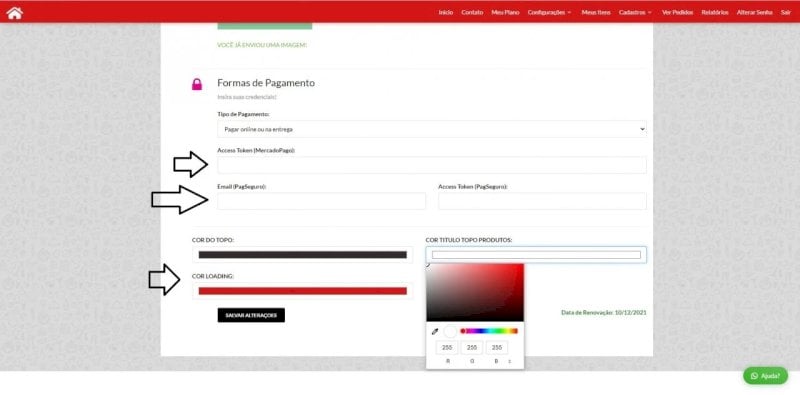
Task: Click the Email (PagSeguro) input field
Action: tap(321, 201)
